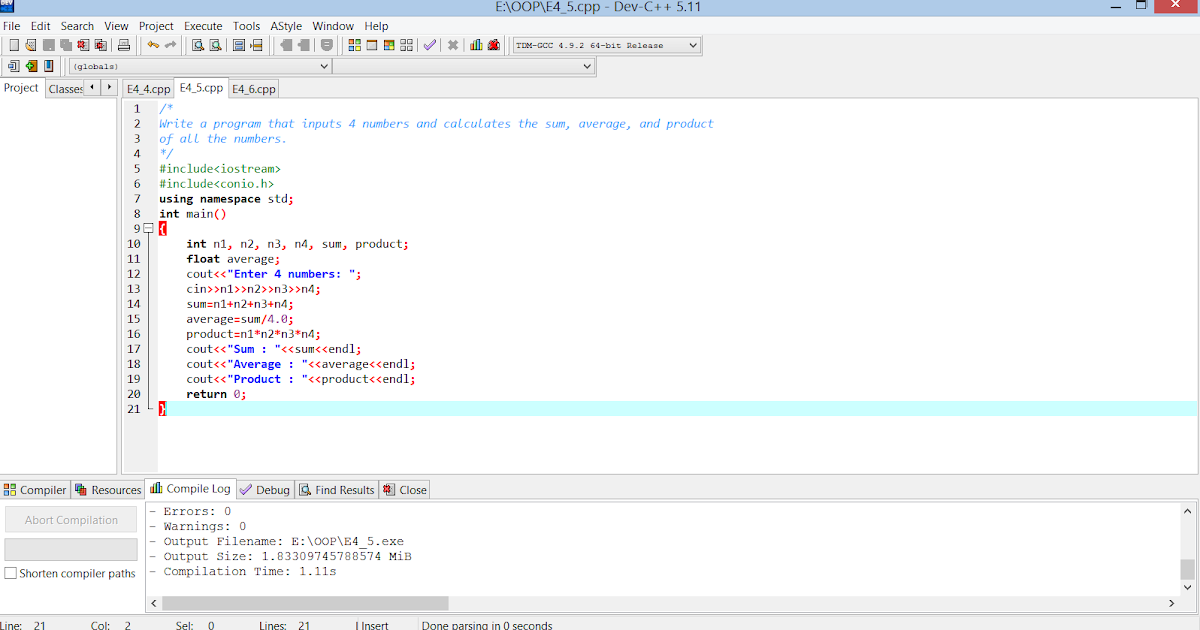
Task: Click the 'return 0;' code line
Action: tap(216, 394)
